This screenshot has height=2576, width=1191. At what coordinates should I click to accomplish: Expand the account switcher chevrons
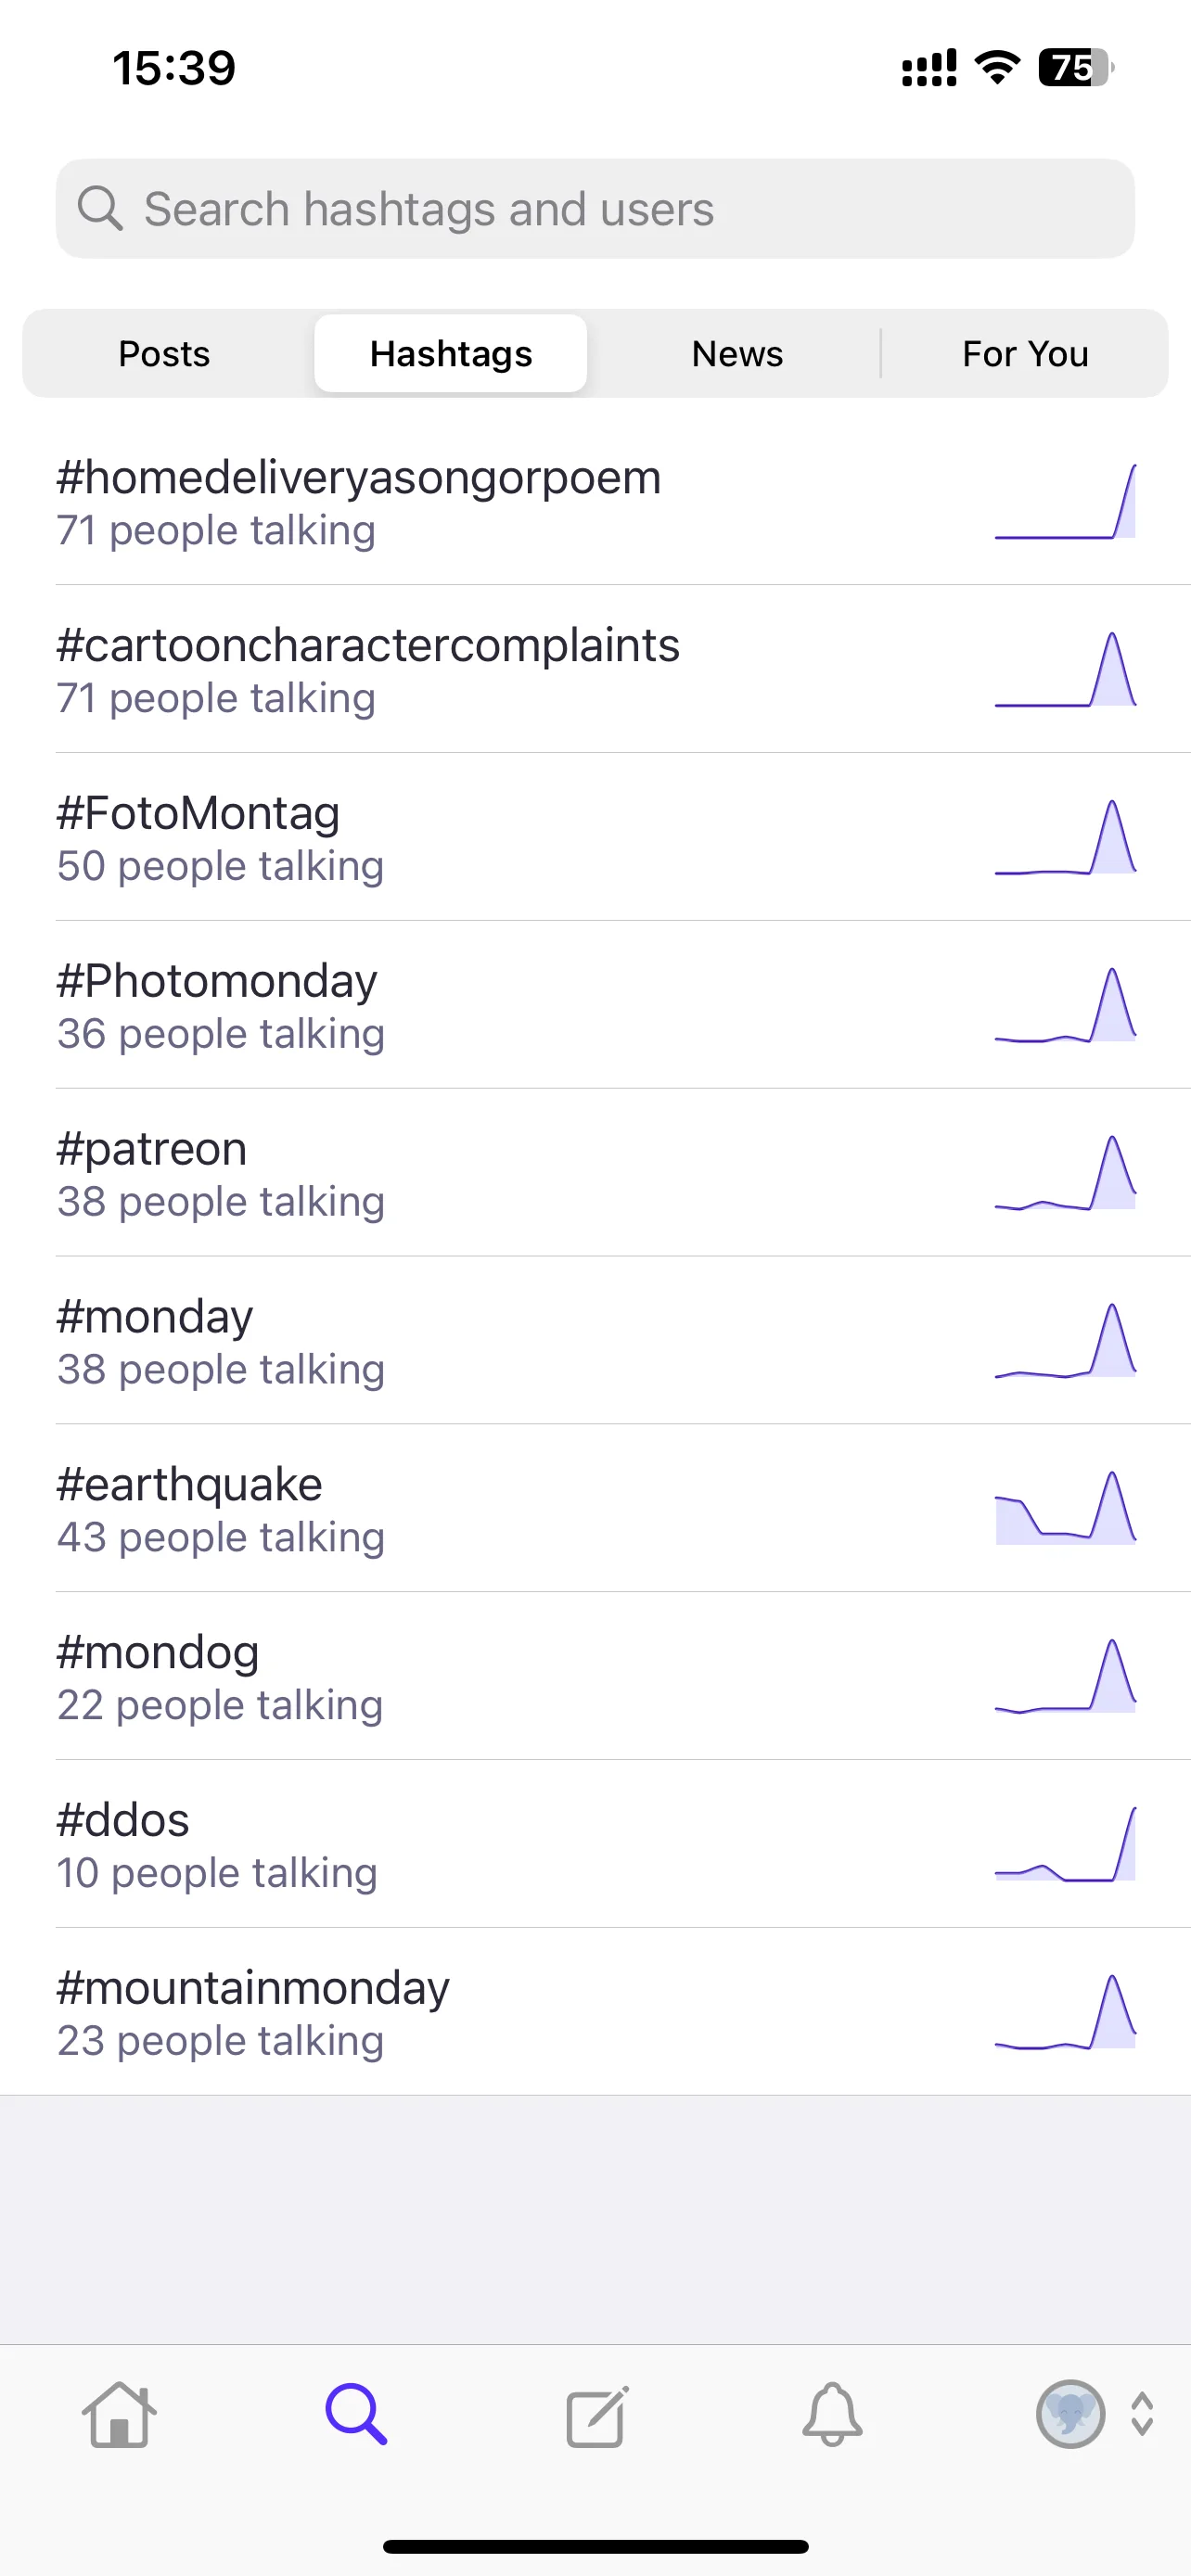pos(1142,2414)
